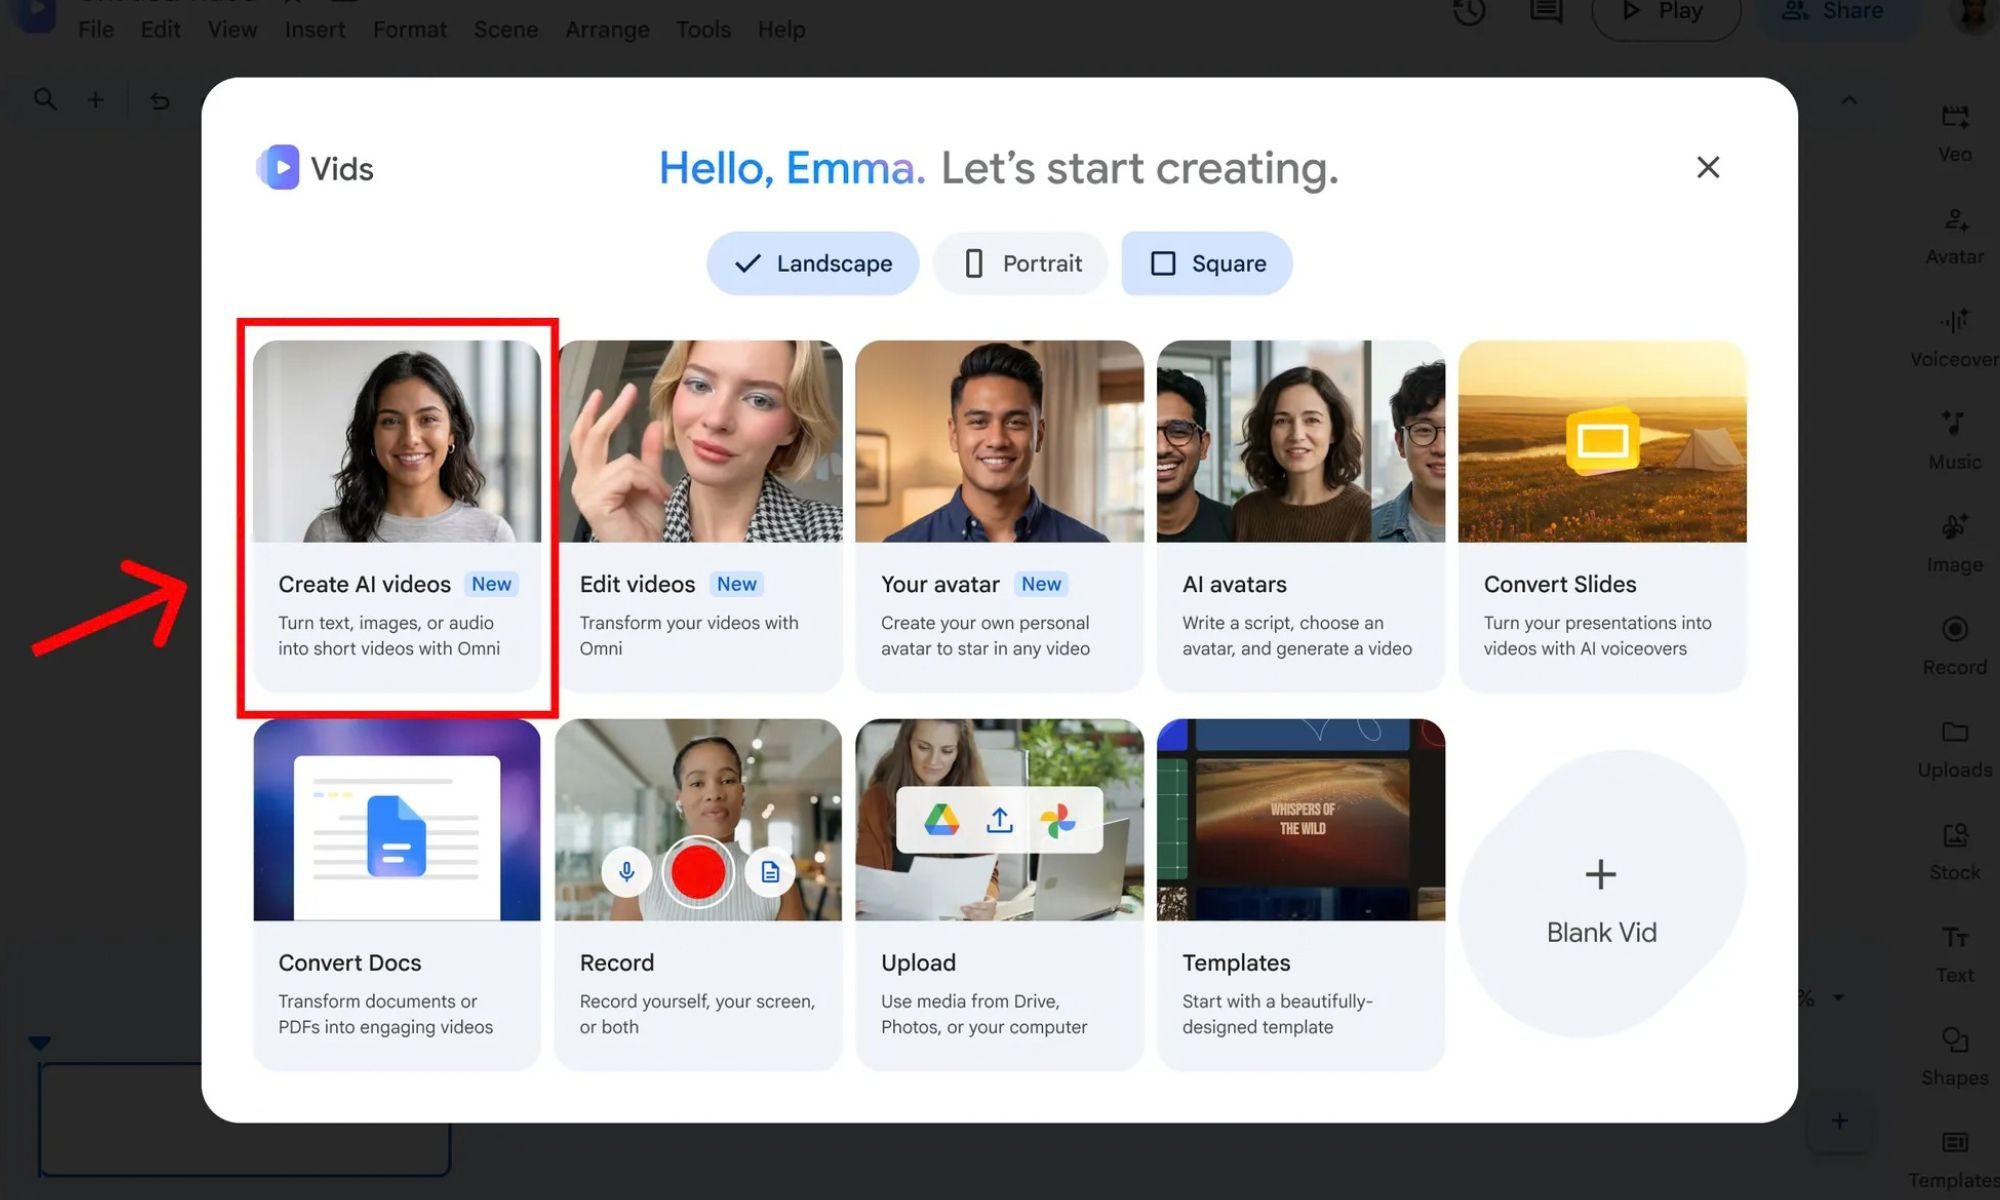
Task: Click the empty scene box in timeline
Action: click(245, 1120)
